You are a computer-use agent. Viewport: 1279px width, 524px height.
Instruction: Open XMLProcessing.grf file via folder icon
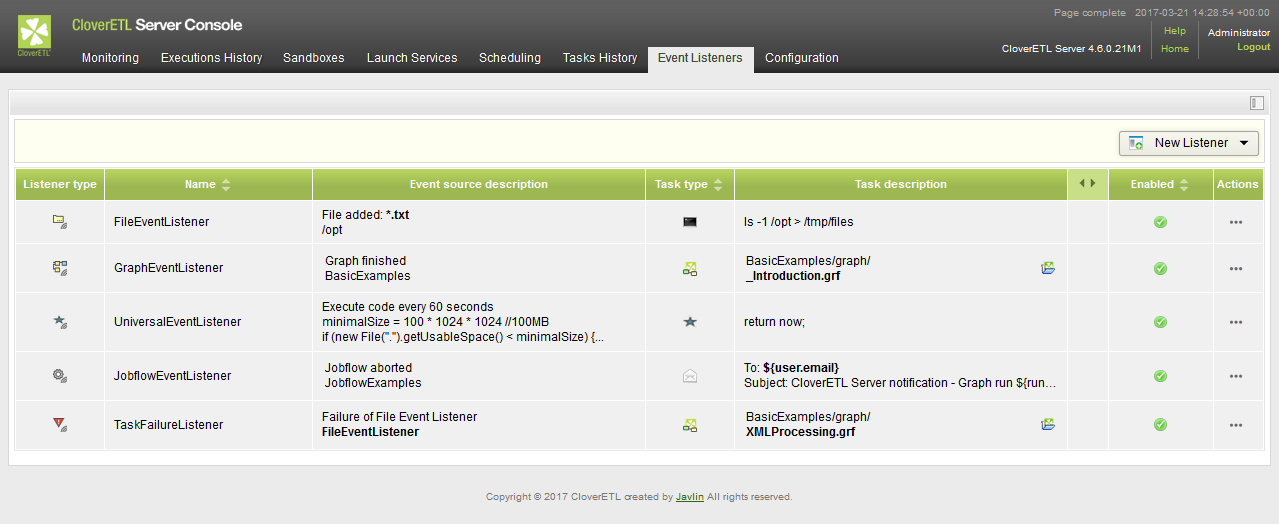point(1048,424)
